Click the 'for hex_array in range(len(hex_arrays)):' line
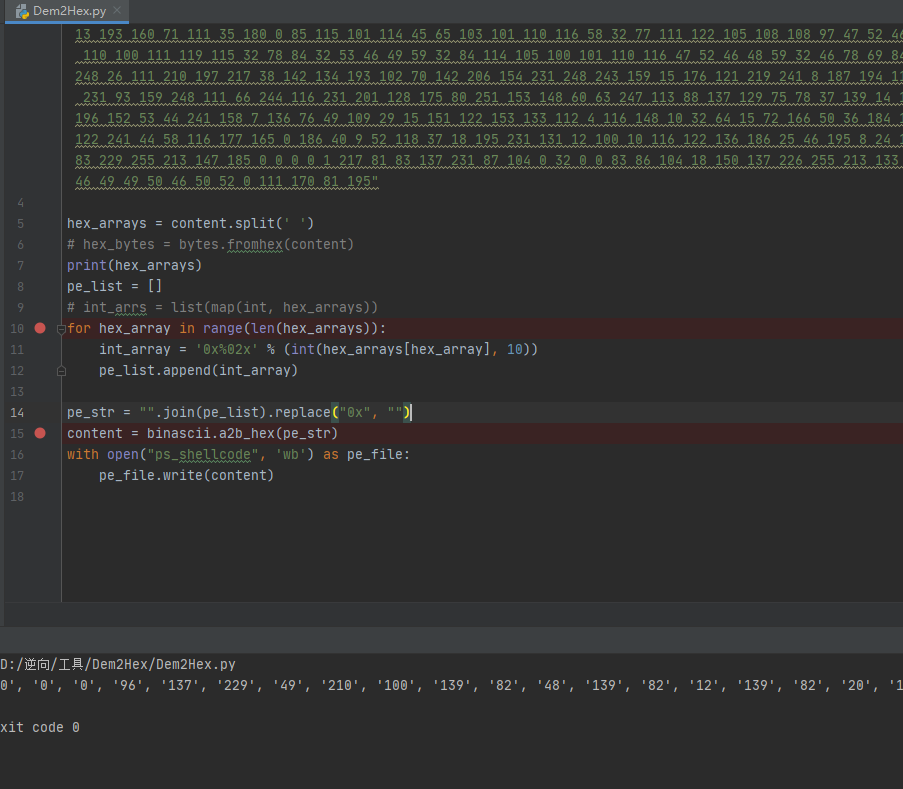Image resolution: width=903 pixels, height=789 pixels. [226, 328]
